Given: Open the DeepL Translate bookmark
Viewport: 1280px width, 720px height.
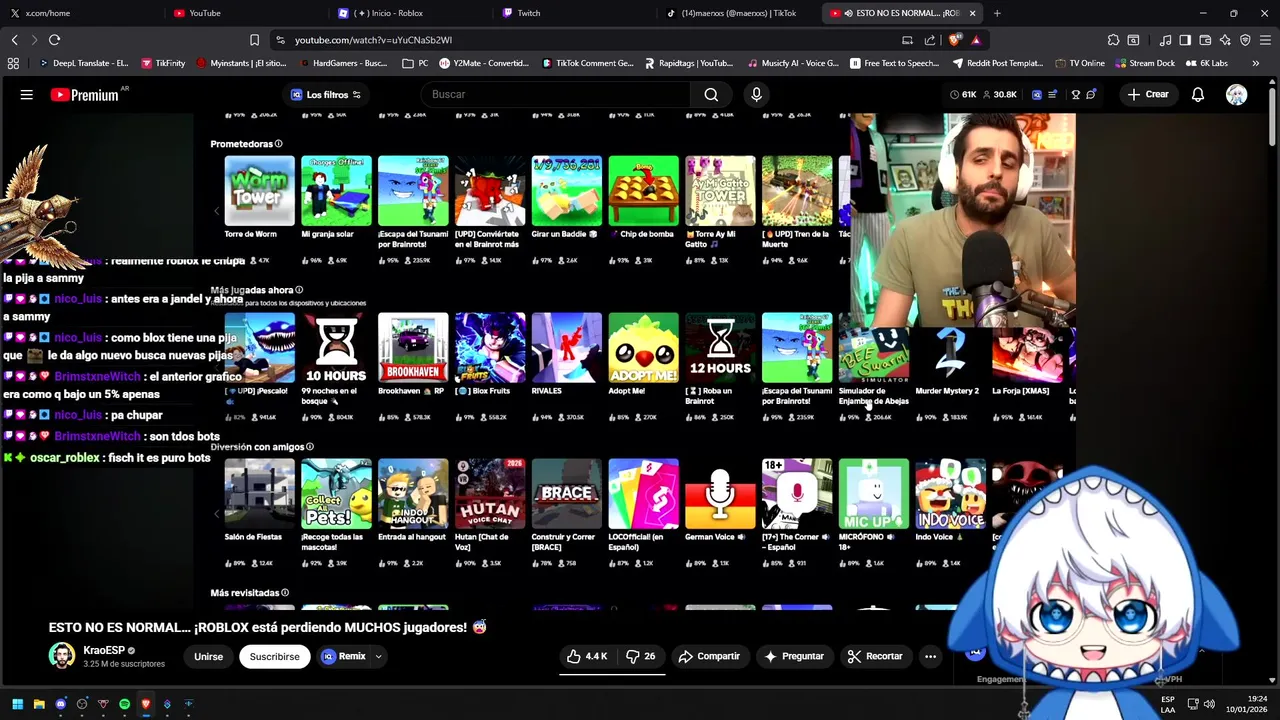Looking at the screenshot, I should pos(84,63).
